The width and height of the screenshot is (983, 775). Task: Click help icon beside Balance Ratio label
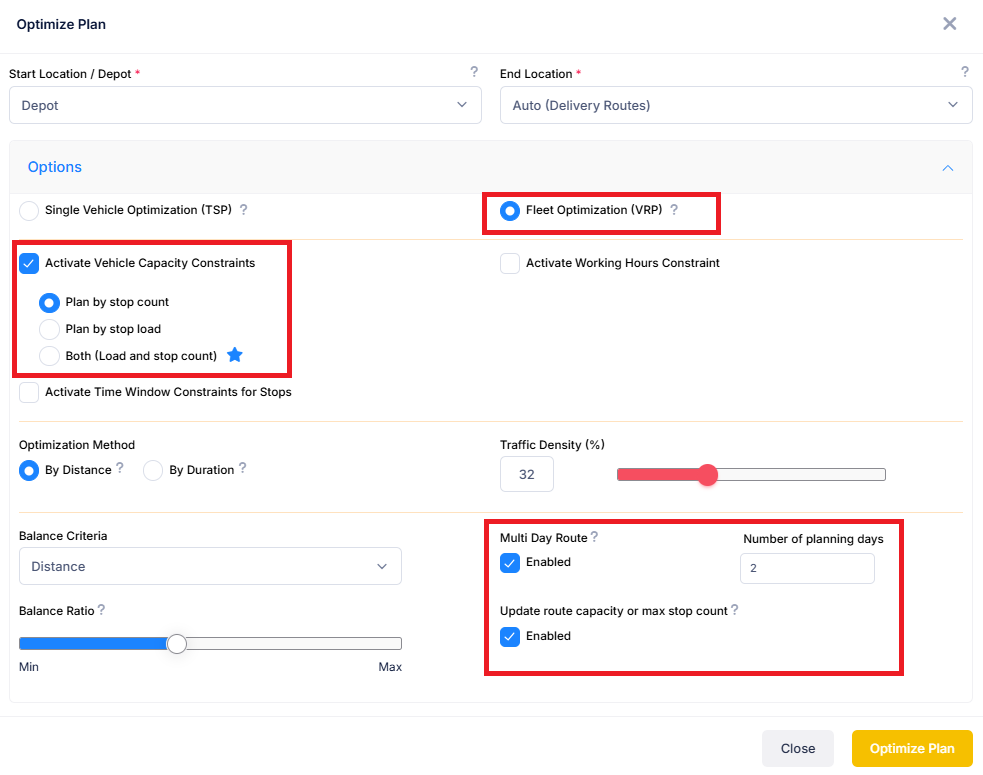[102, 610]
